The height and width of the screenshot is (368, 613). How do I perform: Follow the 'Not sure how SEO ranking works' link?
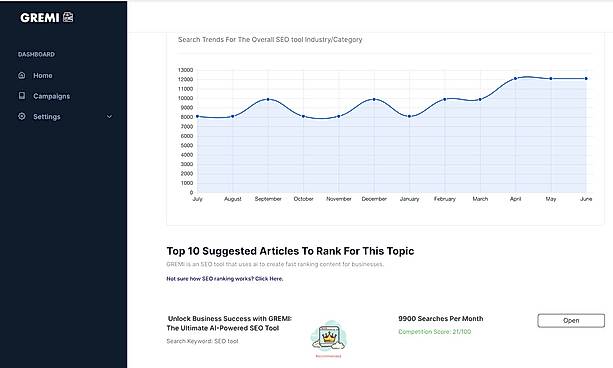(x=225, y=279)
